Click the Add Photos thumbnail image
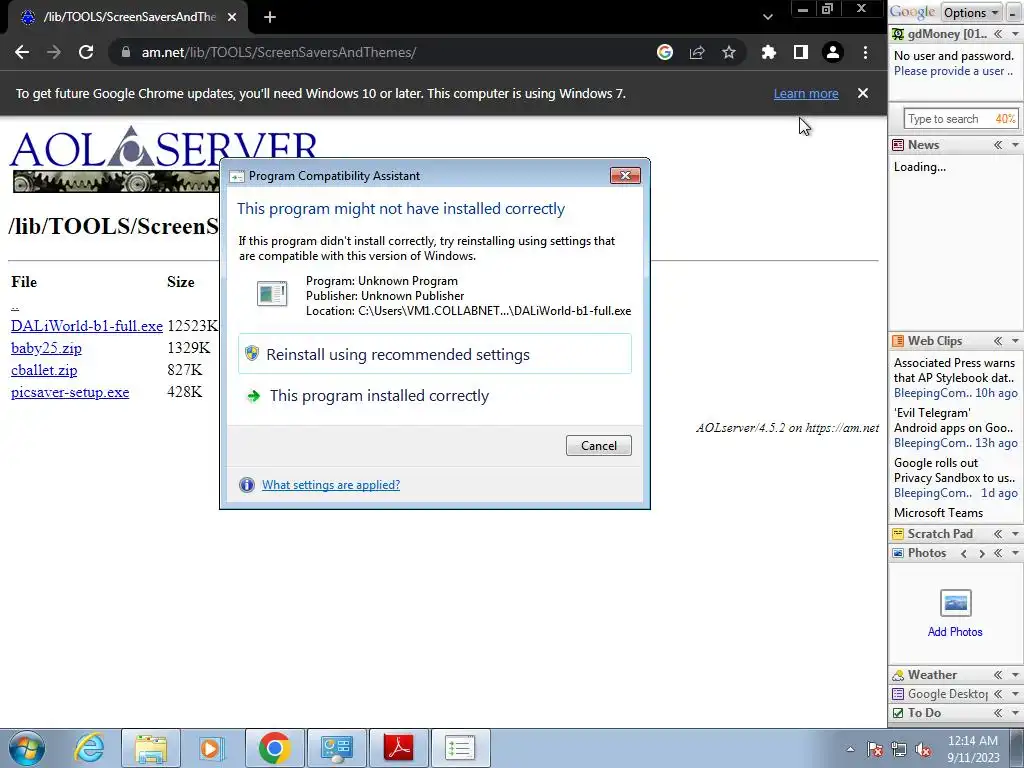 955,603
